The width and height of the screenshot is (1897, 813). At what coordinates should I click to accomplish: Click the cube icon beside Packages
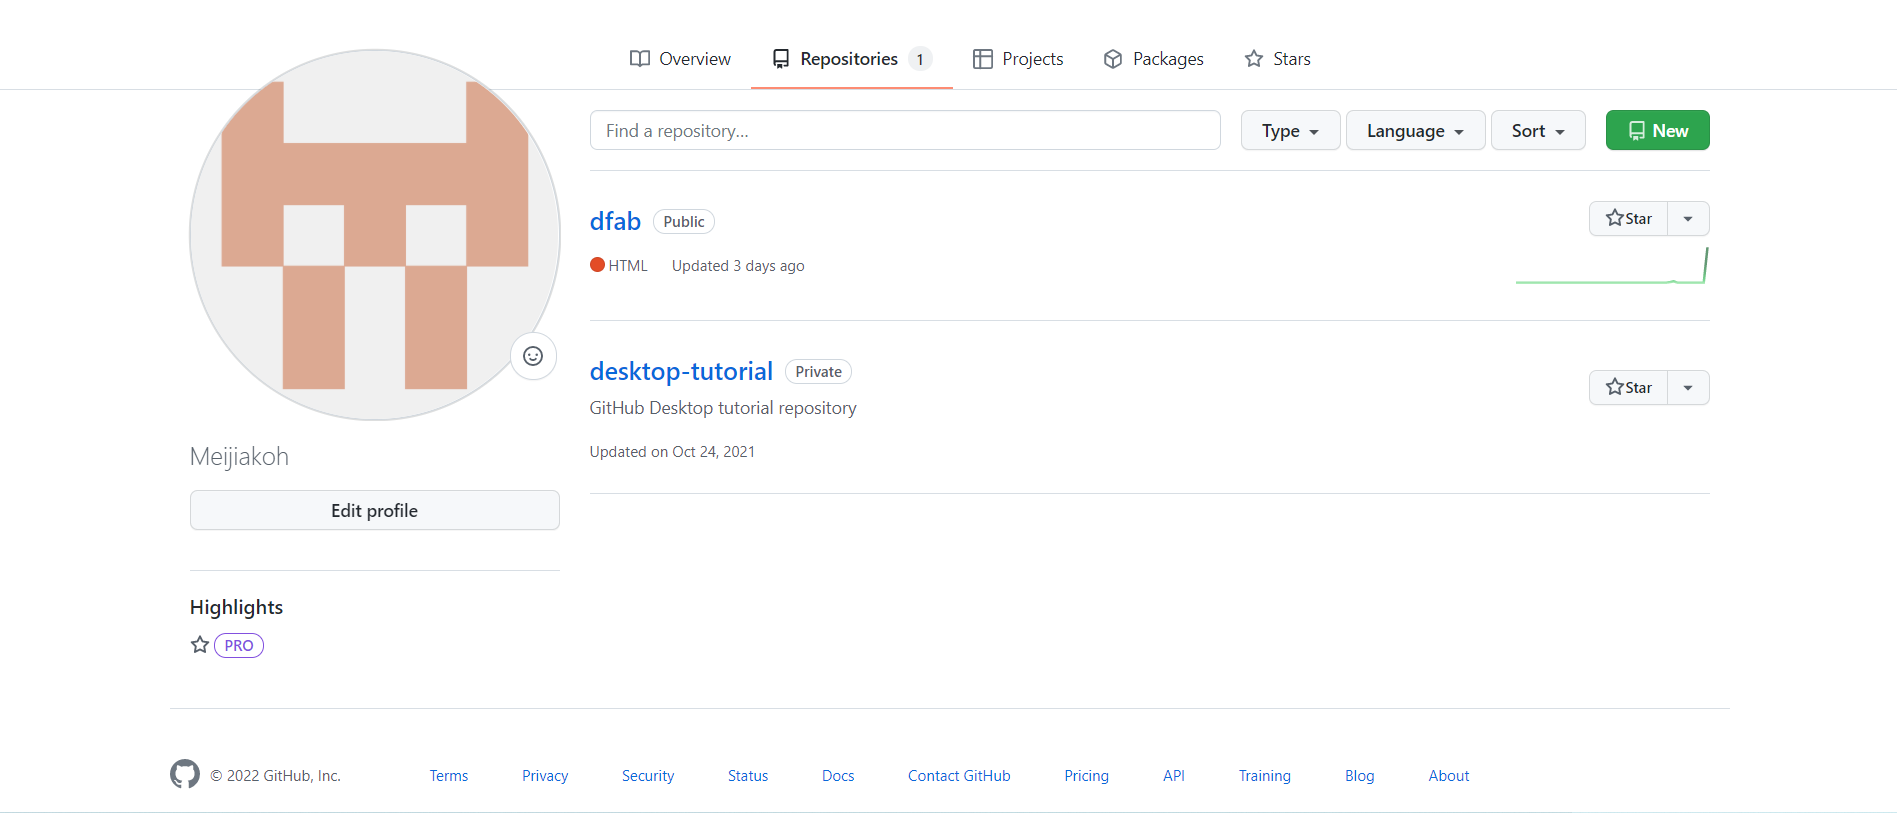[x=1113, y=59]
